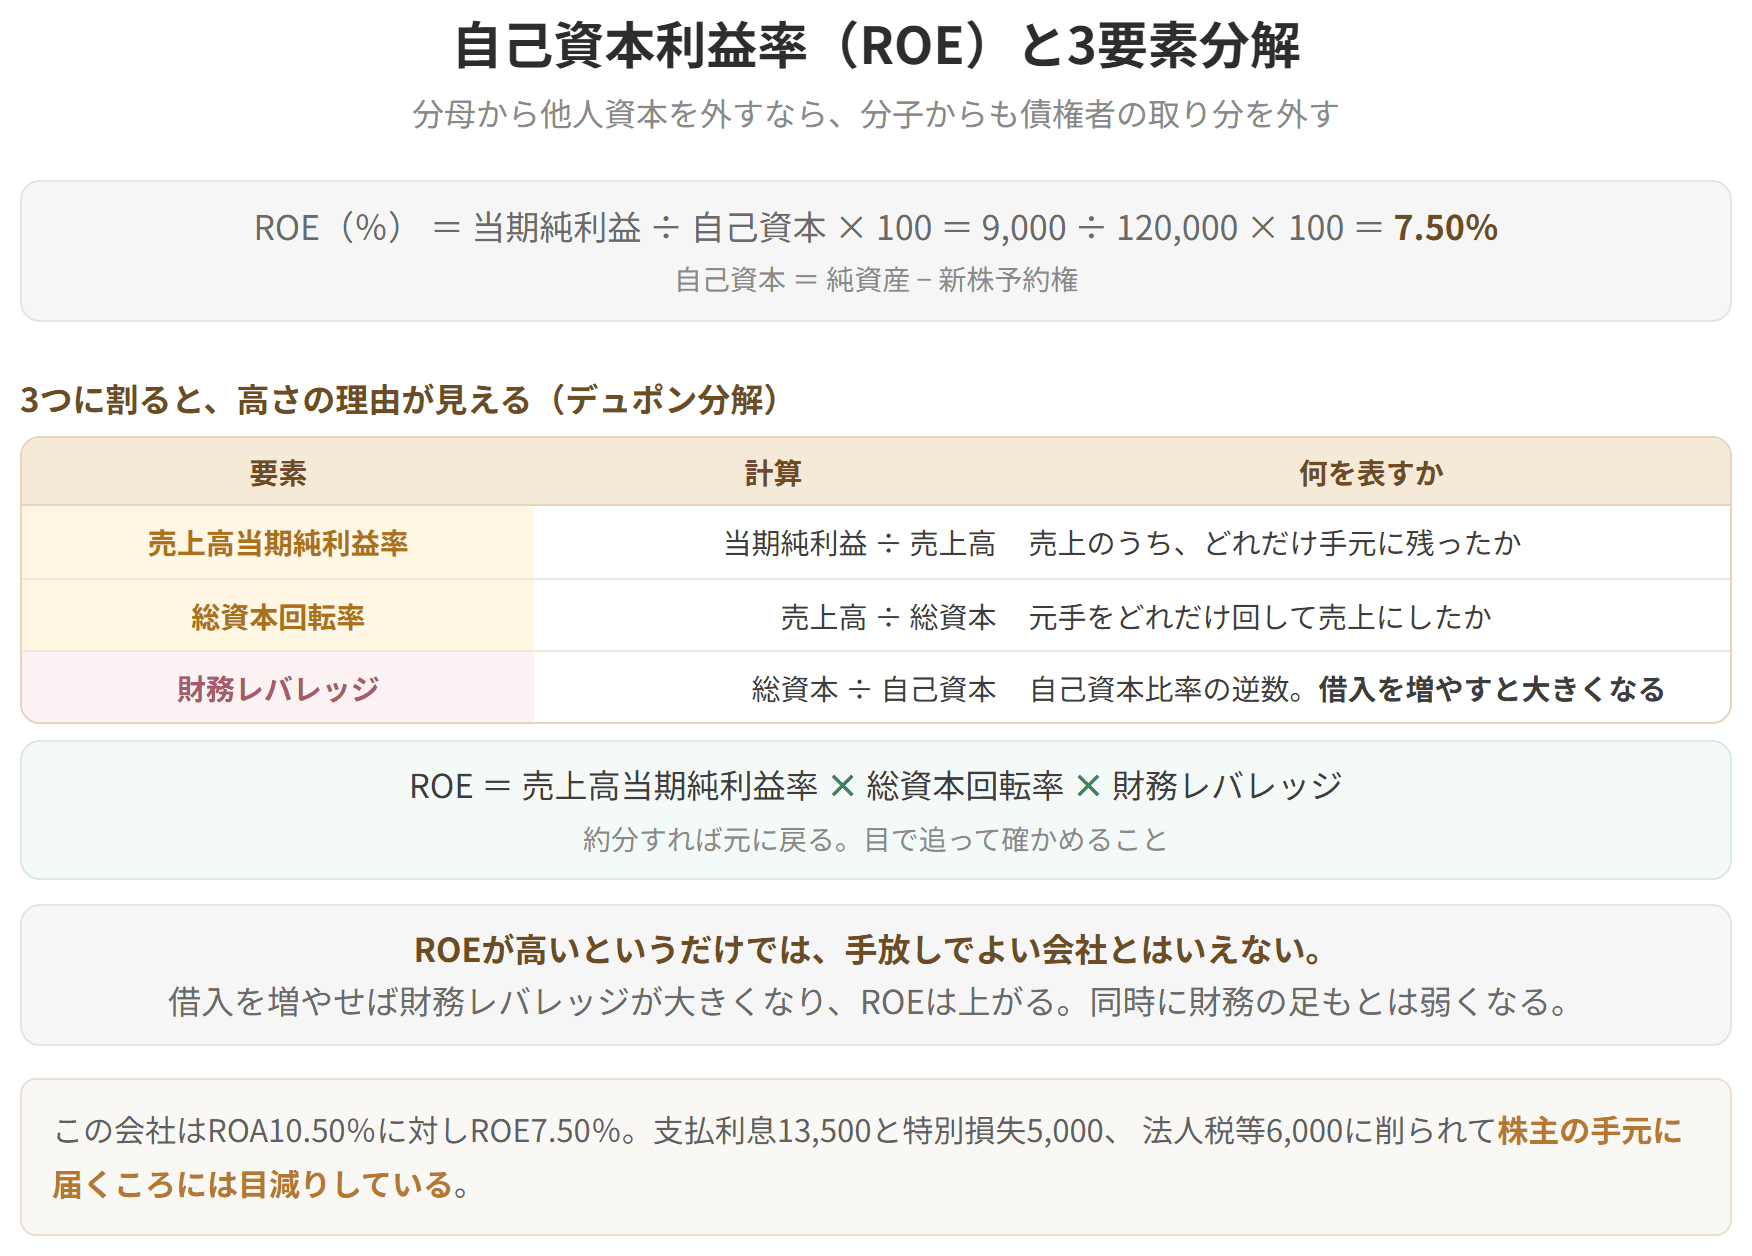This screenshot has height=1256, width=1752.
Task: Select the calculation cell 総資本 ÷ 自己資本
Action: [874, 689]
